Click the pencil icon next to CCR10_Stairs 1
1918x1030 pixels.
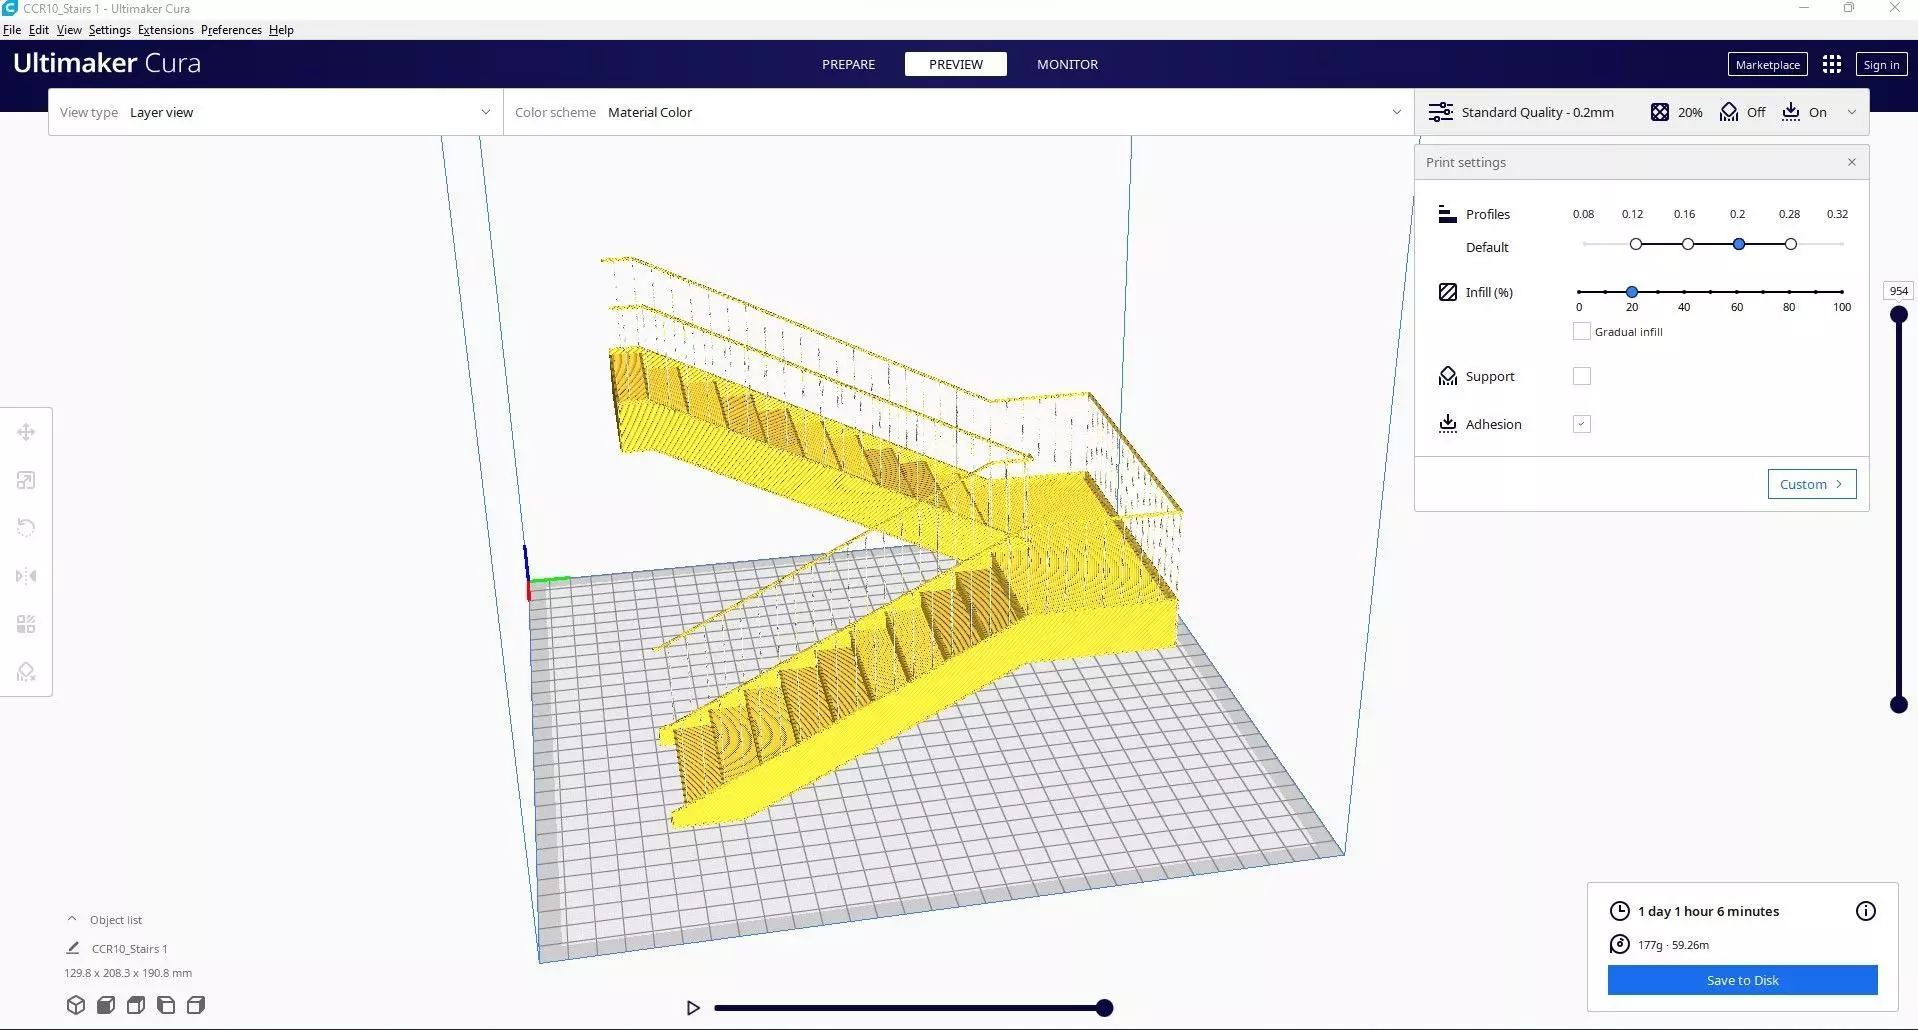72,948
